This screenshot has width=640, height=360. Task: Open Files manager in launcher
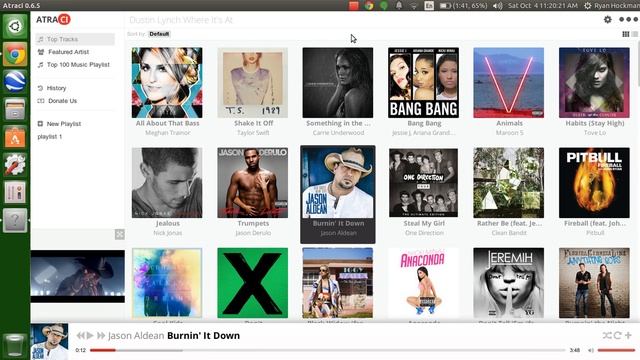coord(15,109)
